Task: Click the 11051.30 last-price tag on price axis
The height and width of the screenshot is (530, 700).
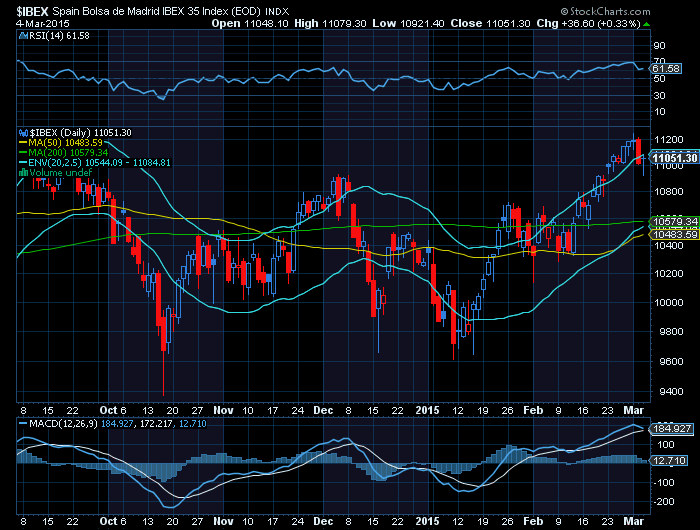Action: click(x=674, y=158)
